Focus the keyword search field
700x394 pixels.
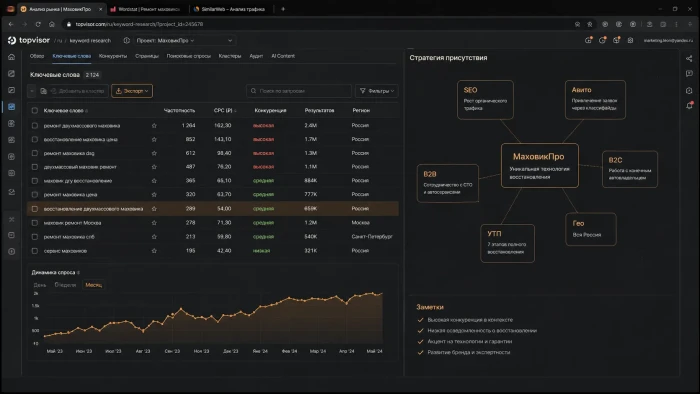click(299, 91)
